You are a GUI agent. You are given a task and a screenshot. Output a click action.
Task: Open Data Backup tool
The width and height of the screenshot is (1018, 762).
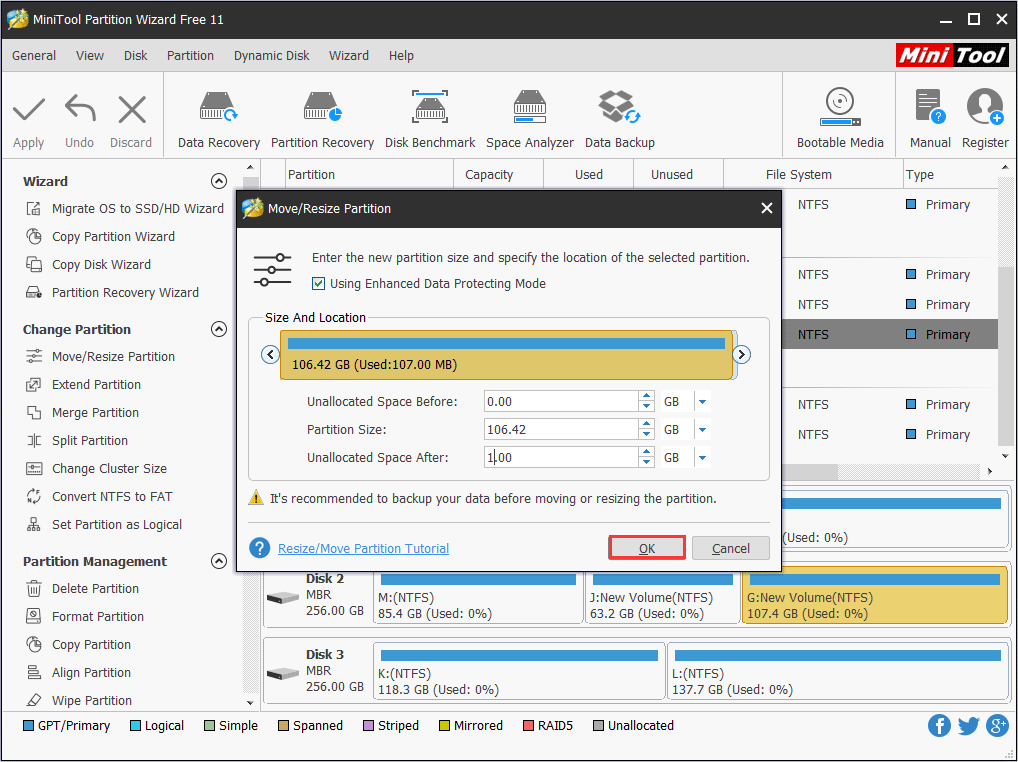coord(619,121)
